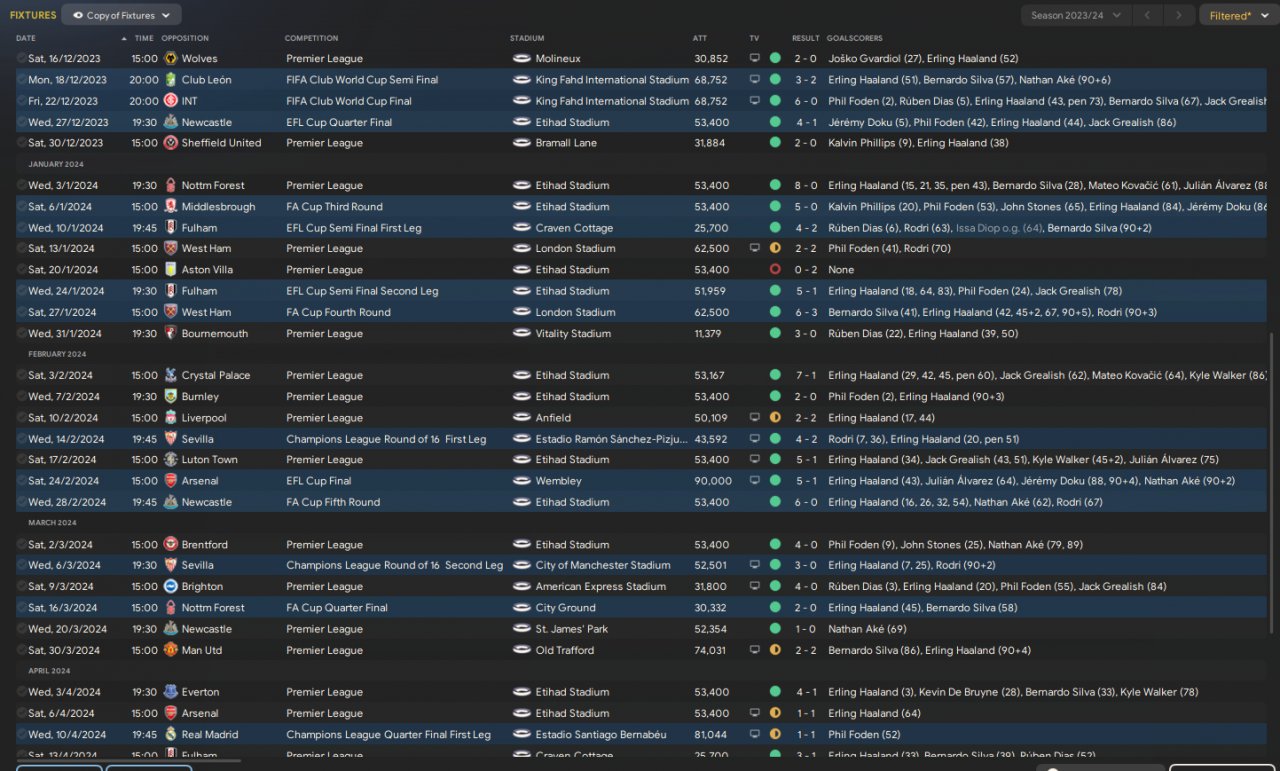Click the Middlesbrough club badge
This screenshot has width=1280, height=771.
point(170,207)
